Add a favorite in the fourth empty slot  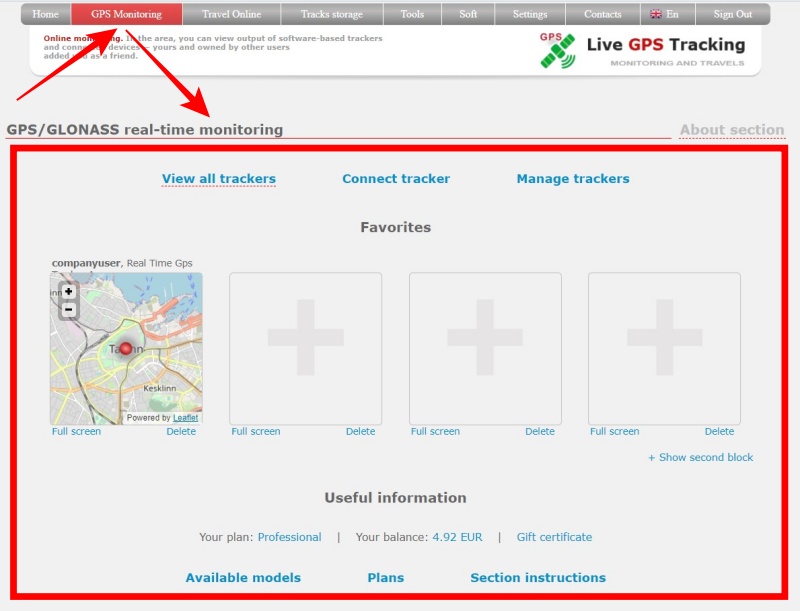click(x=664, y=348)
